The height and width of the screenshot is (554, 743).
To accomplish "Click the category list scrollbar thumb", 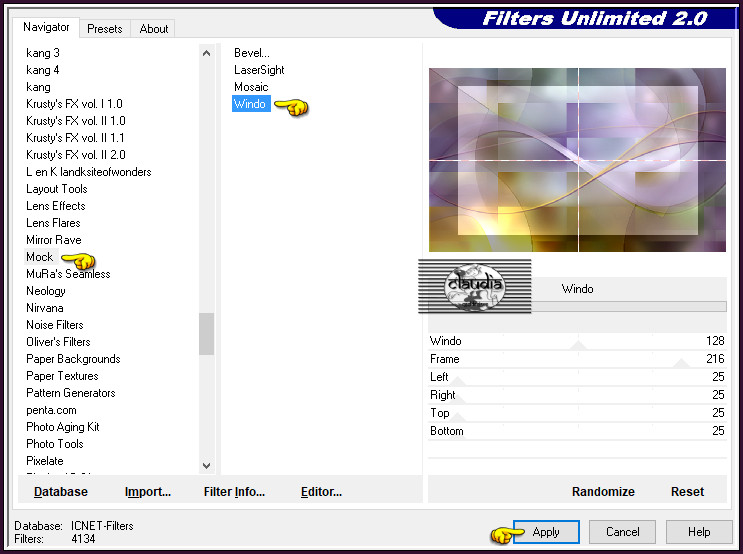I will (x=206, y=334).
